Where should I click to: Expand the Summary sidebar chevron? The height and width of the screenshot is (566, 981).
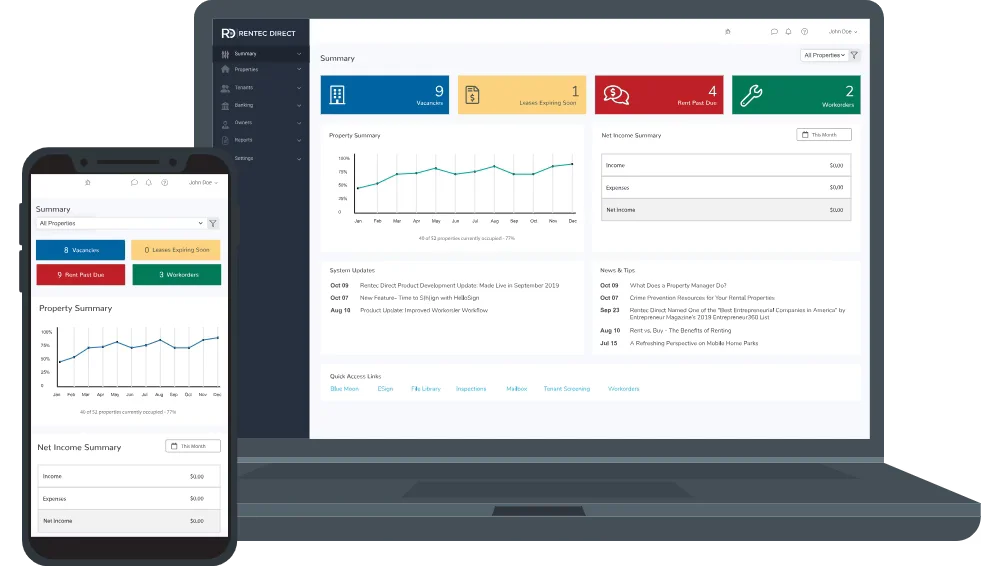(x=299, y=54)
